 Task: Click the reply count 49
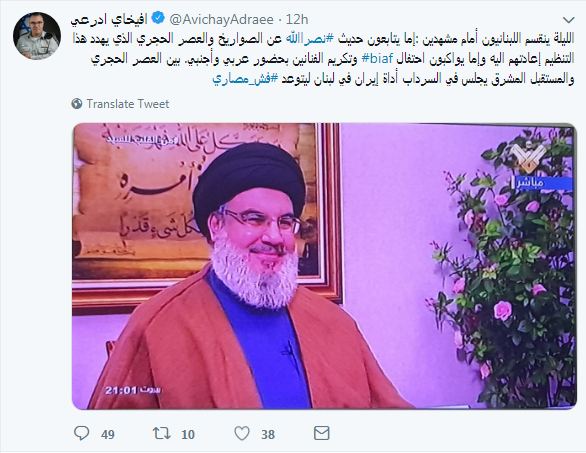[x=108, y=434]
